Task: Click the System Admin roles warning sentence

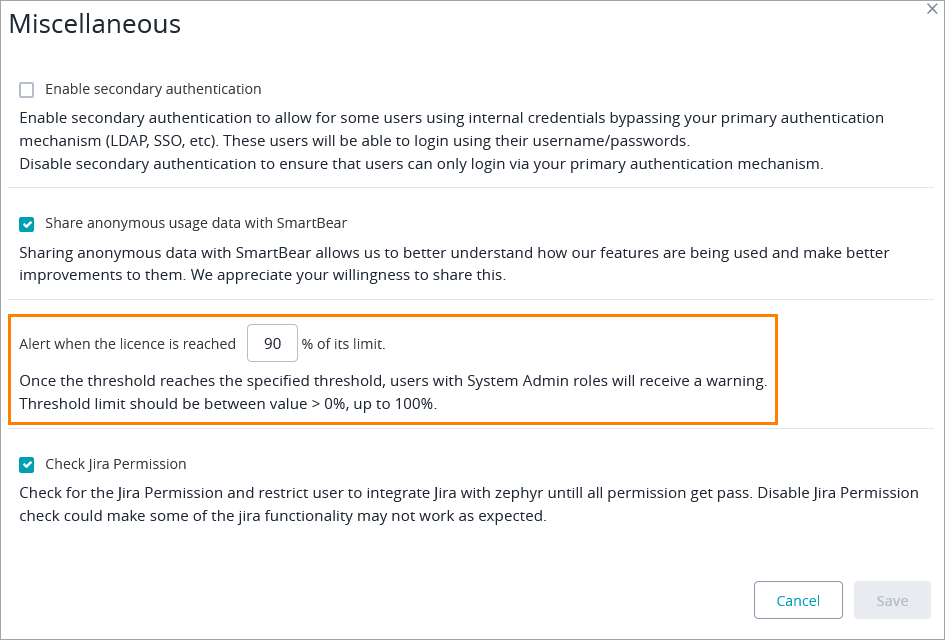Action: click(x=392, y=381)
